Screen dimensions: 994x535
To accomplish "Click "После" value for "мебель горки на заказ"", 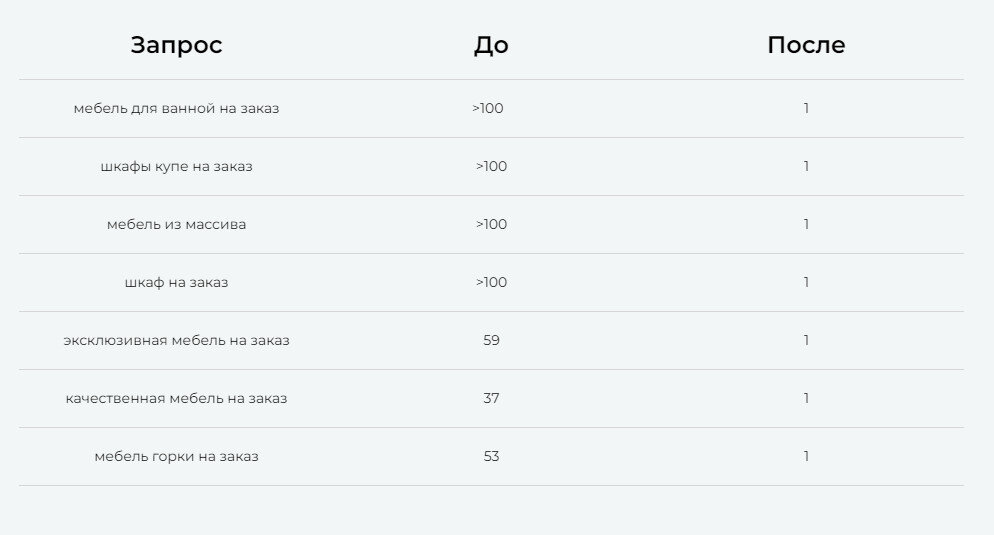I will point(806,456).
